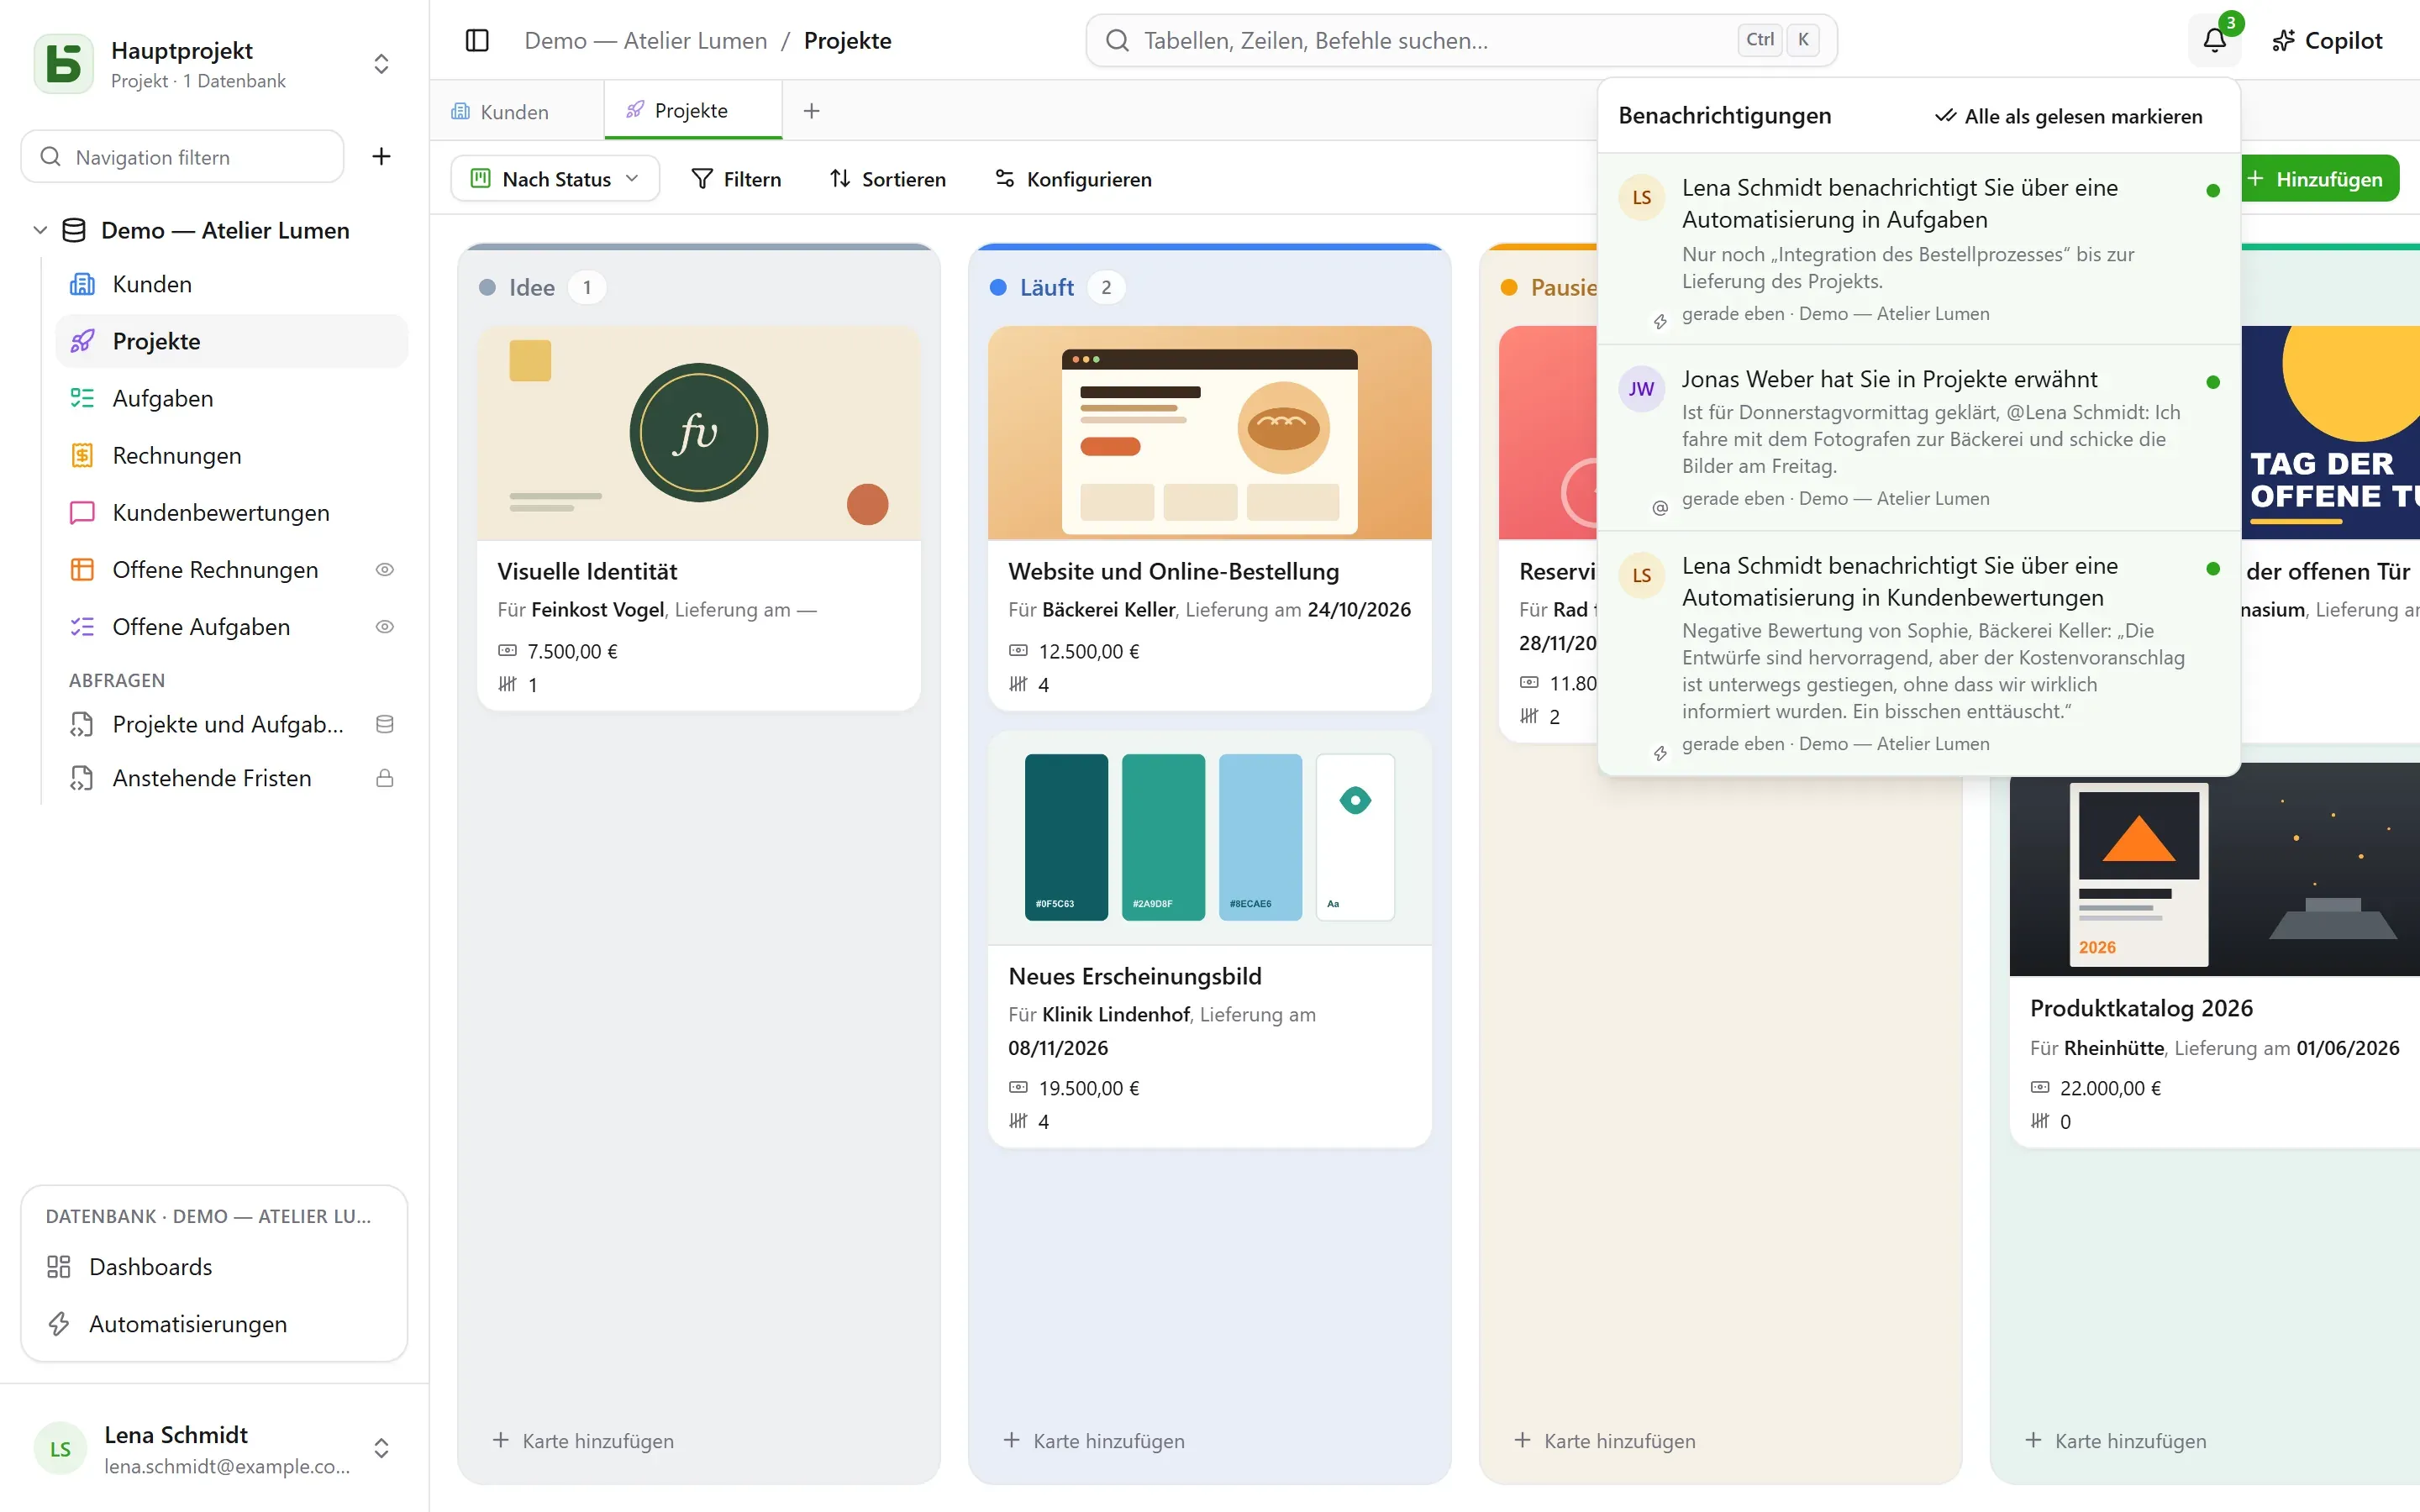The image size is (2420, 1512).
Task: Open the notifications bell
Action: coord(2214,40)
